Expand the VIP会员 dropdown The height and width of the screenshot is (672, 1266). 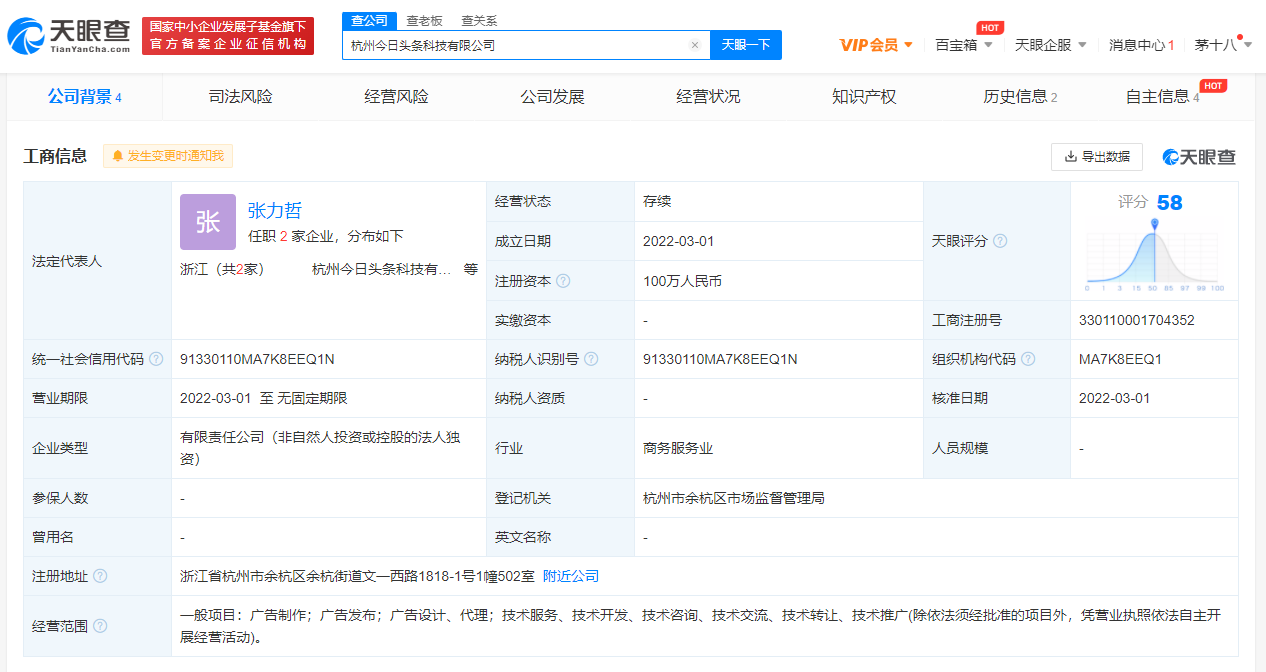tap(876, 45)
